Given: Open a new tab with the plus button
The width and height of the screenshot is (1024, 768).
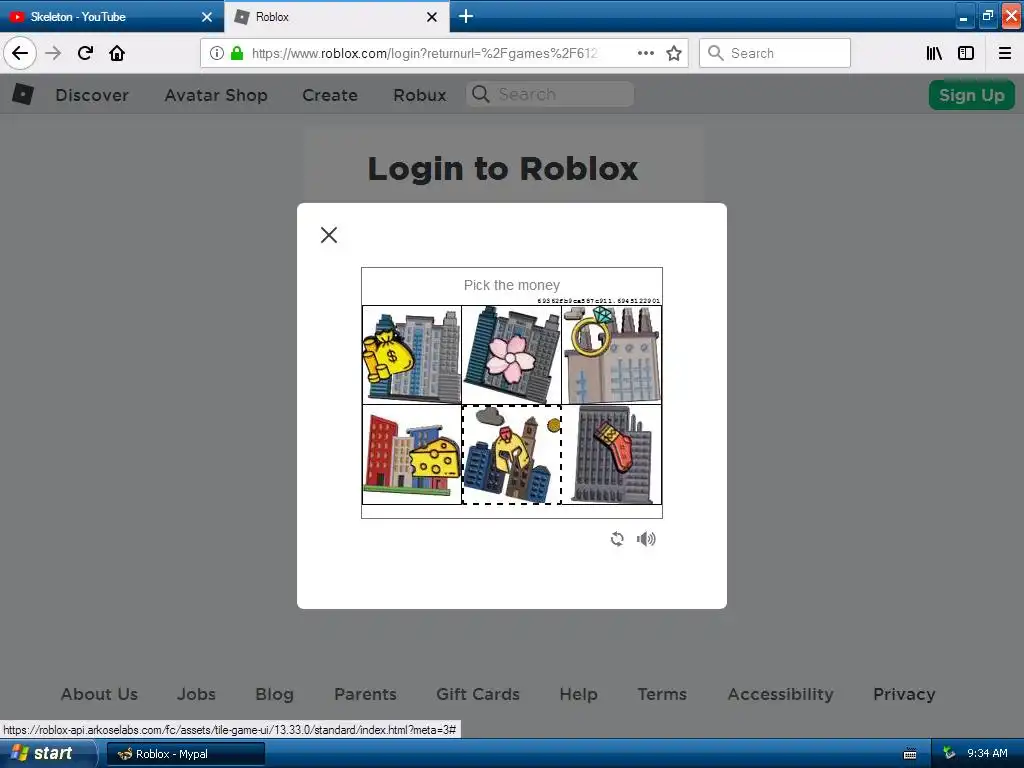Looking at the screenshot, I should 466,16.
